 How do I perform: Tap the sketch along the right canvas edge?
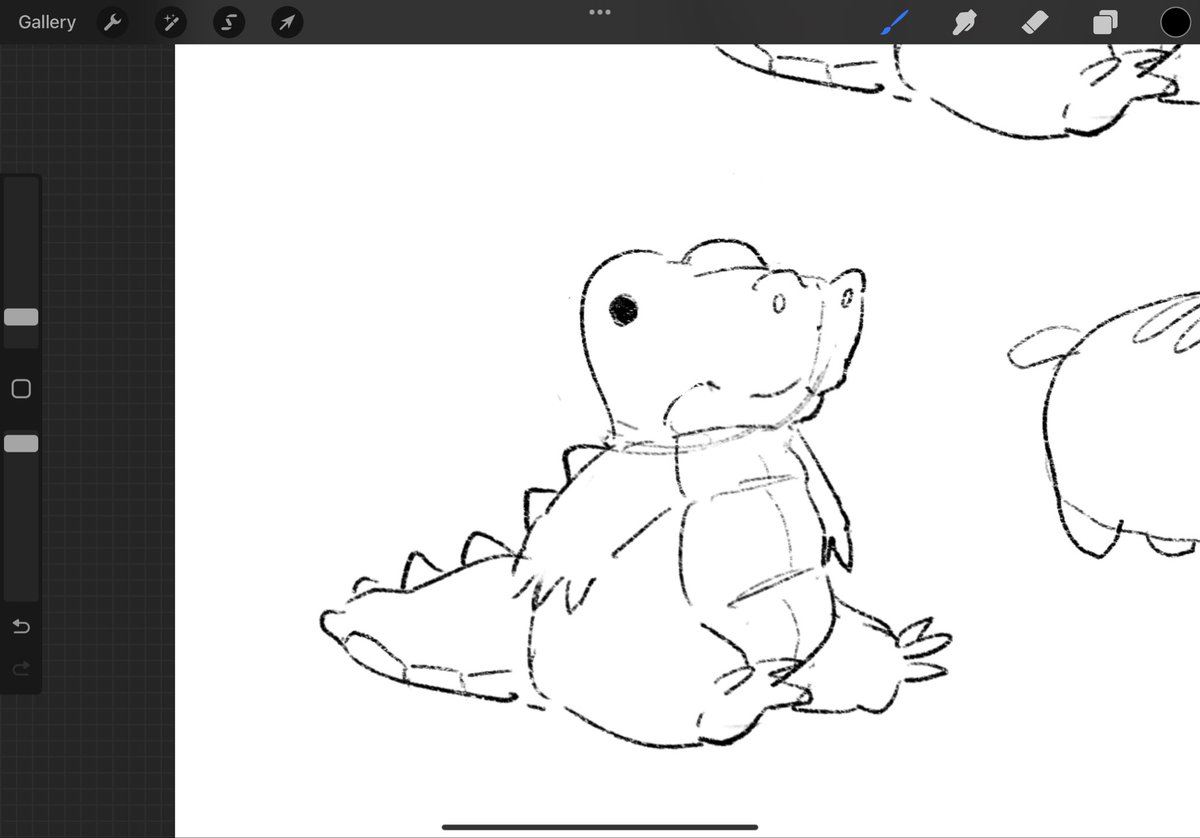1110,440
